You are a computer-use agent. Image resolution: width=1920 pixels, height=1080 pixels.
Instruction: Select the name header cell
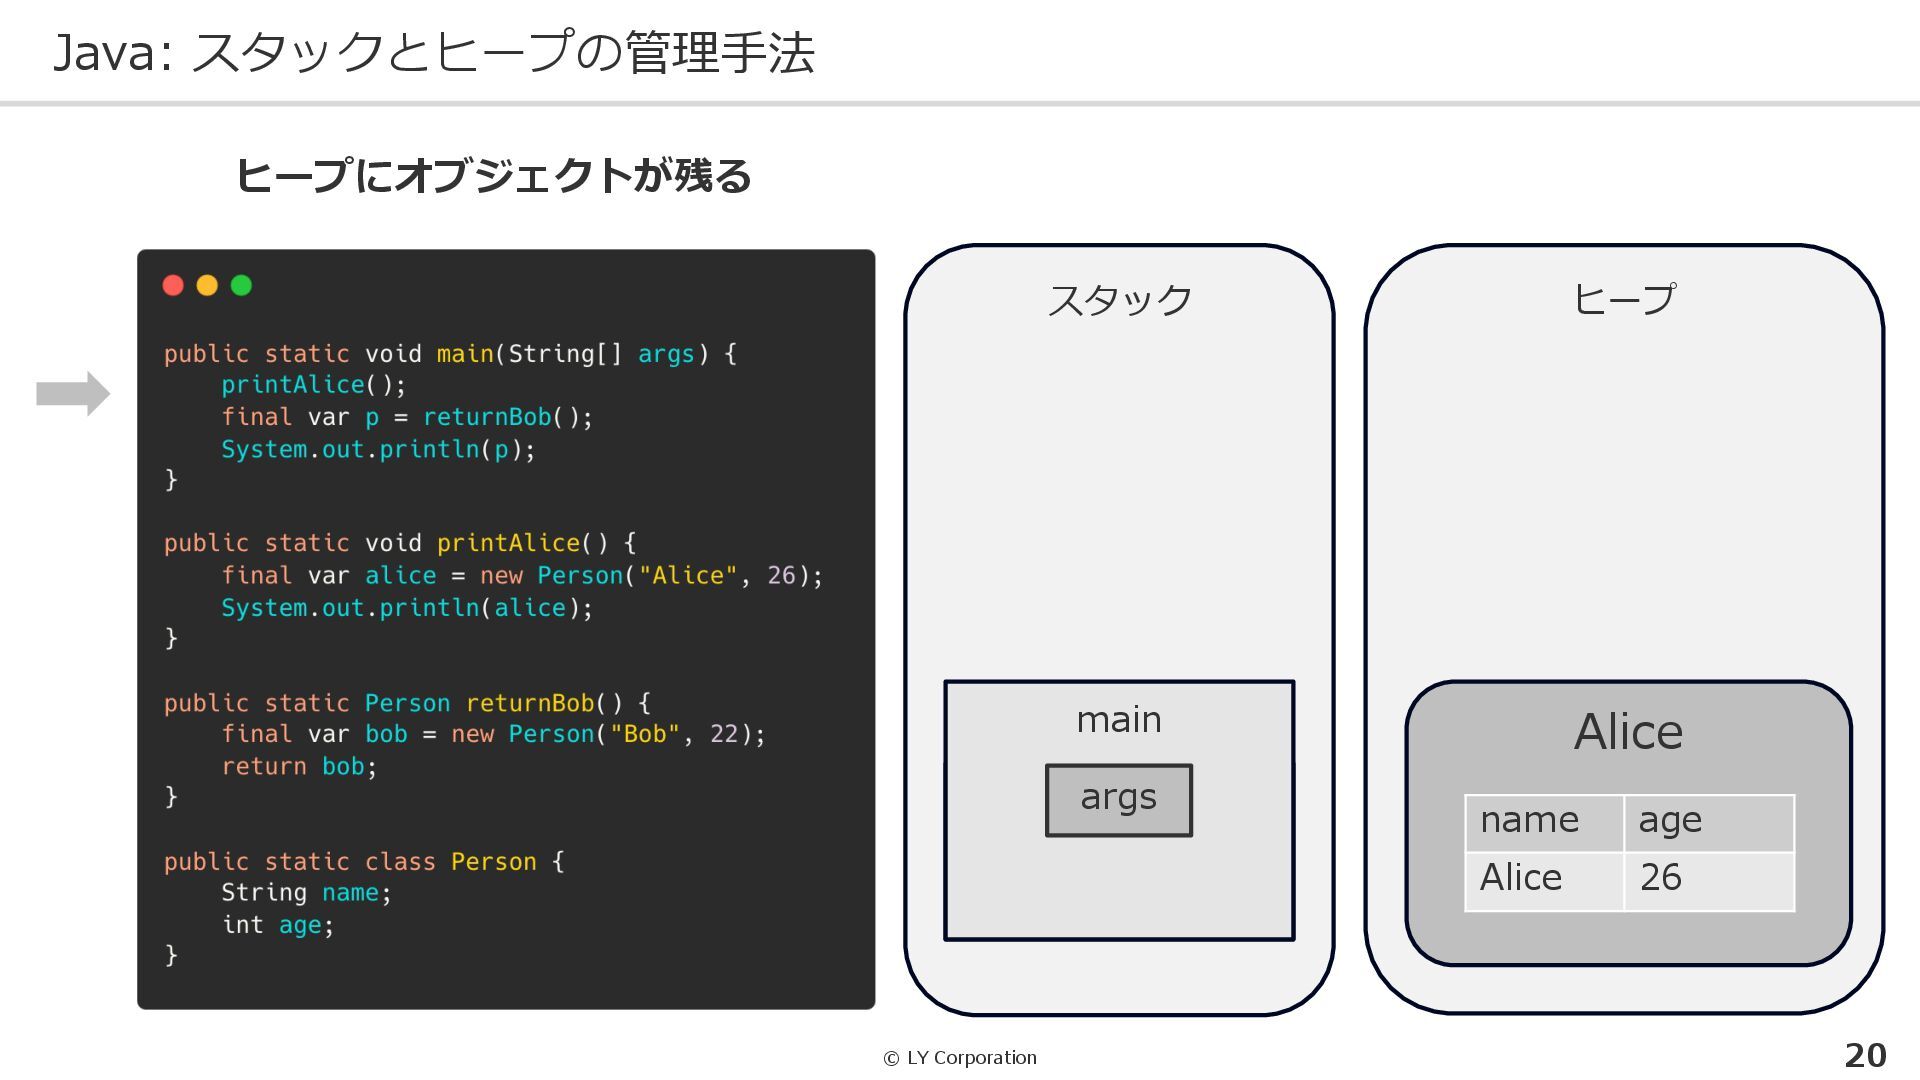(x=1543, y=822)
